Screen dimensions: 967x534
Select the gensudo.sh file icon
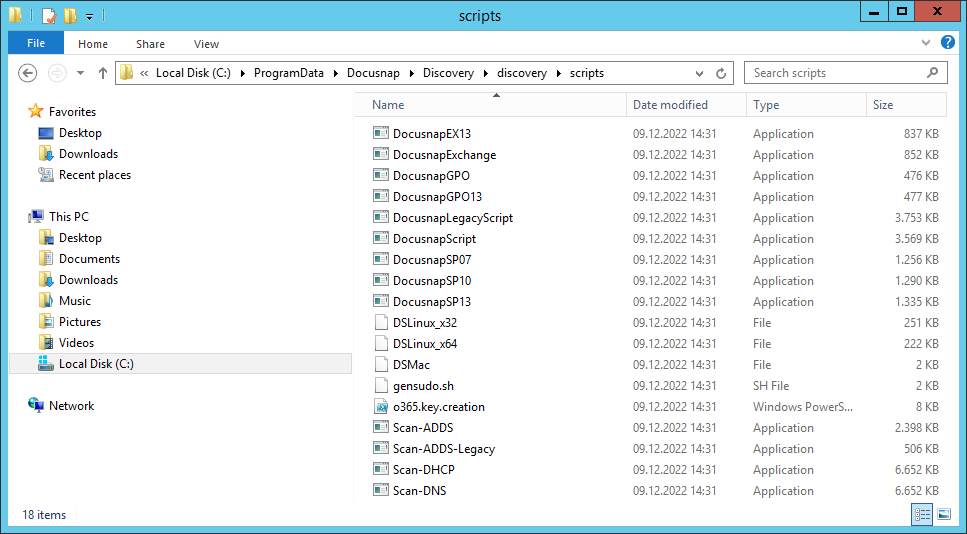click(x=381, y=385)
